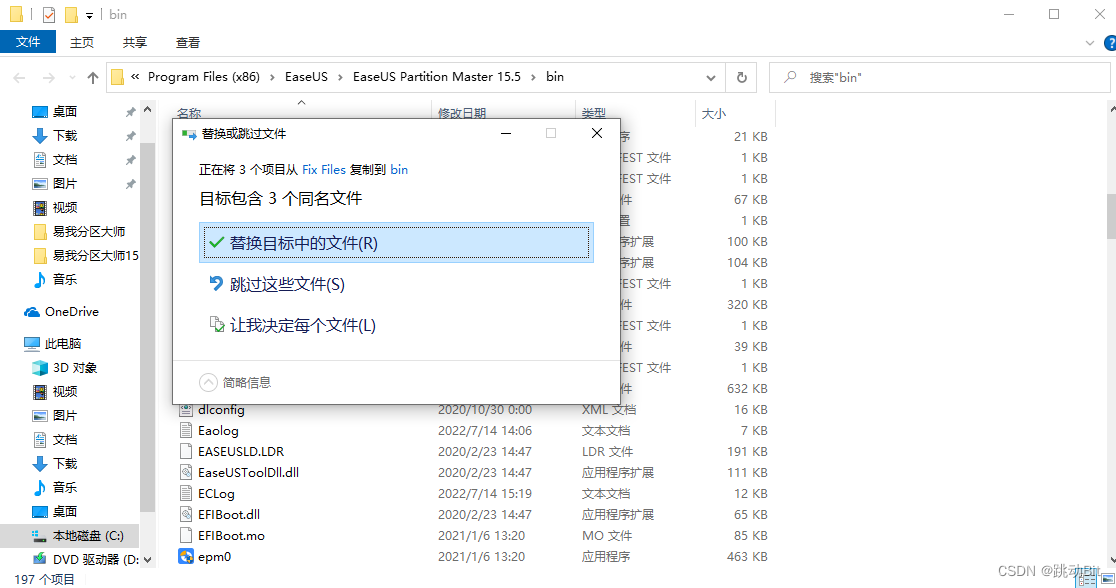Screen dimensions: 1116x588
Task: Open the Fix Files source link
Action: click(324, 169)
